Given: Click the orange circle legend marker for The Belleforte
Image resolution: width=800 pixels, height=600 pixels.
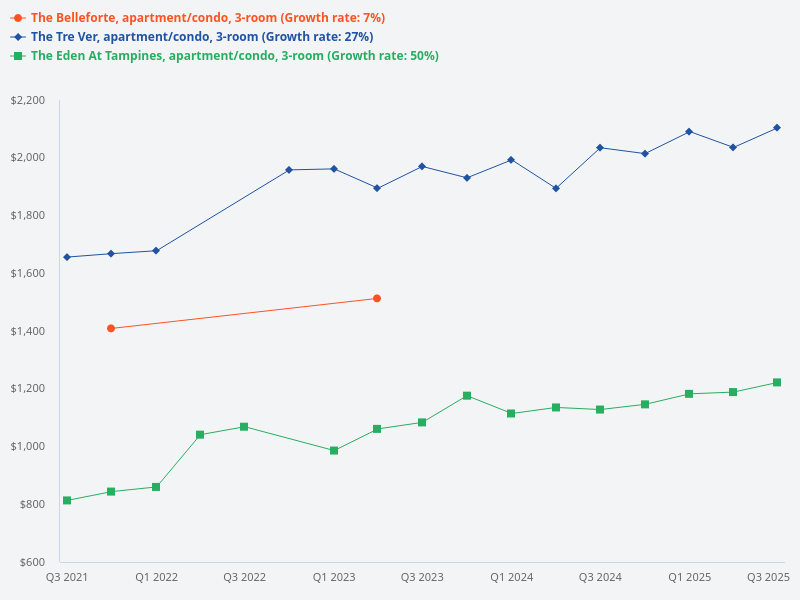Looking at the screenshot, I should click(18, 18).
